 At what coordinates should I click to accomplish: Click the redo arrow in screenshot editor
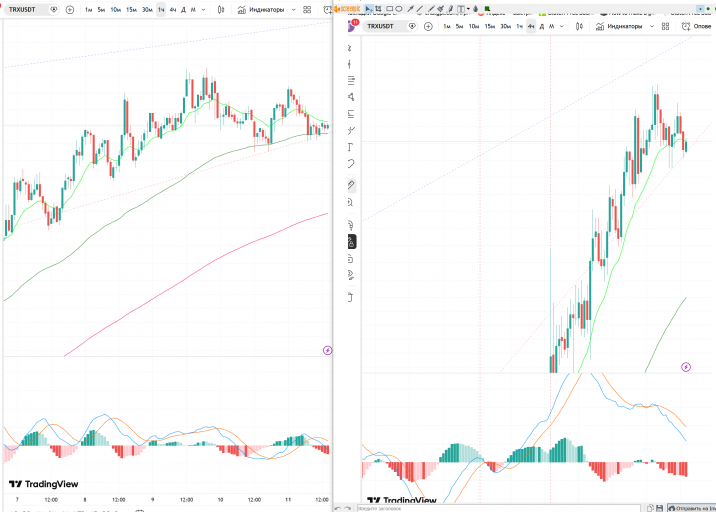[x=348, y=508]
